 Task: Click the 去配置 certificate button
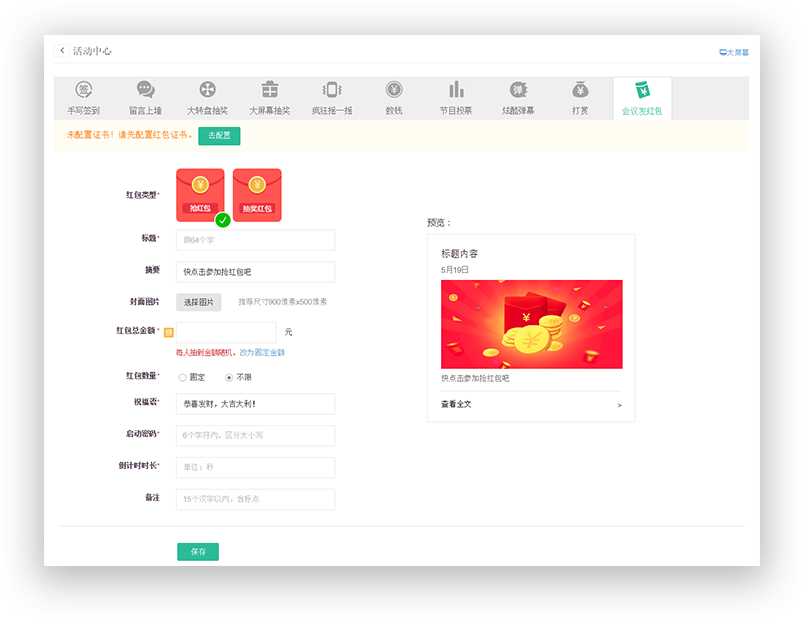(x=219, y=136)
